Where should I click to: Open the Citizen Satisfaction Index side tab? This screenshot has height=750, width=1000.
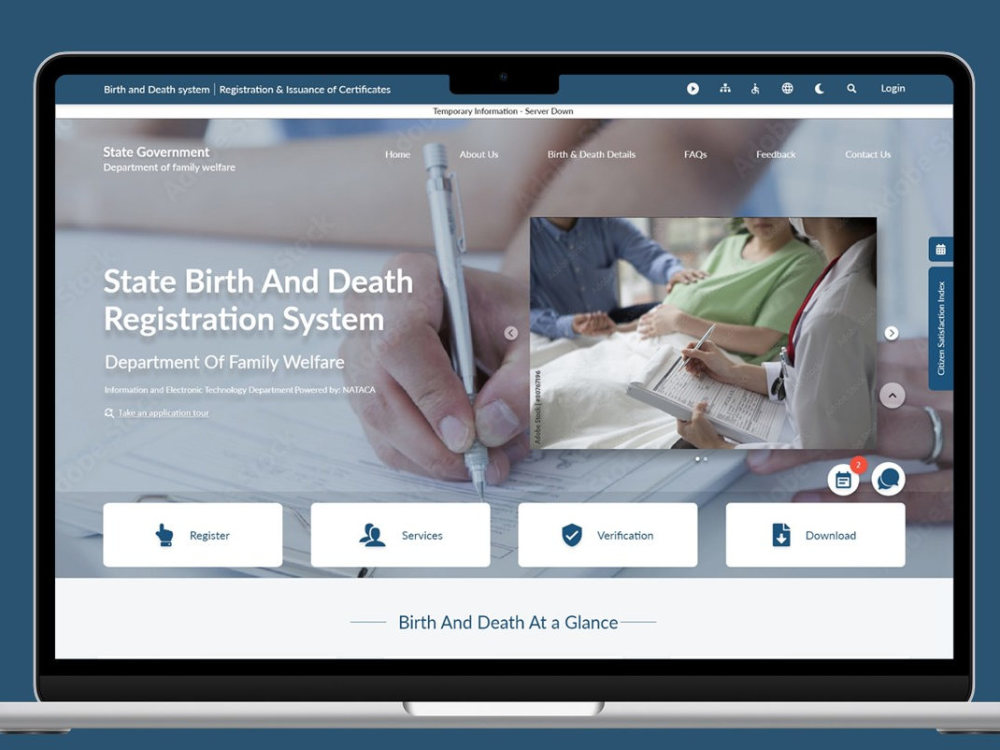coord(941,328)
